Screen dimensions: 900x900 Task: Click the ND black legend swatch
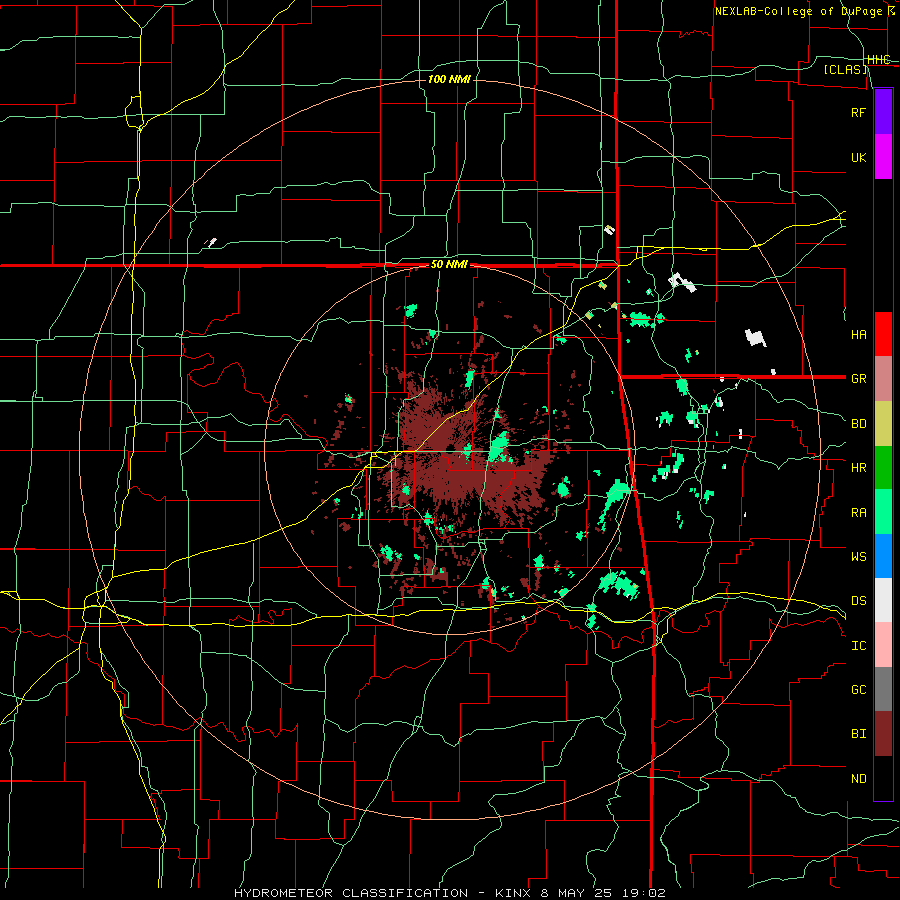pyautogui.click(x=883, y=778)
